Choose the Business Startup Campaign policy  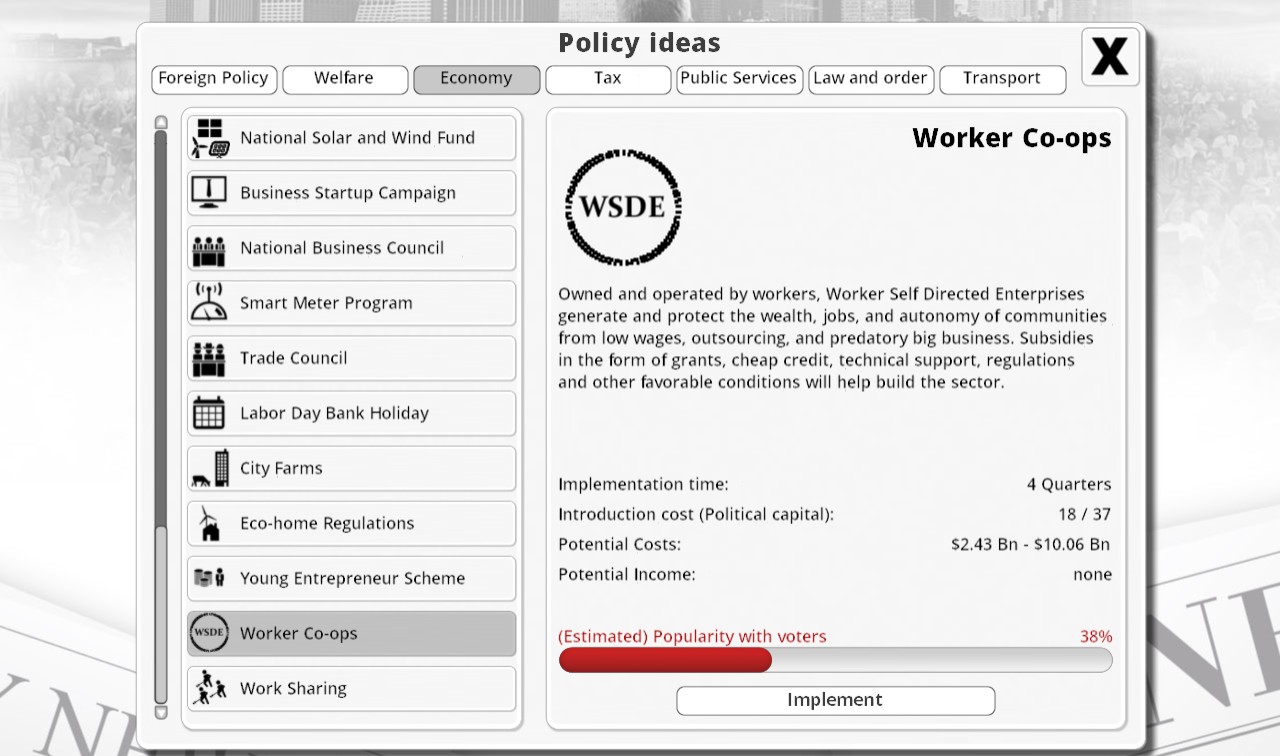point(352,193)
